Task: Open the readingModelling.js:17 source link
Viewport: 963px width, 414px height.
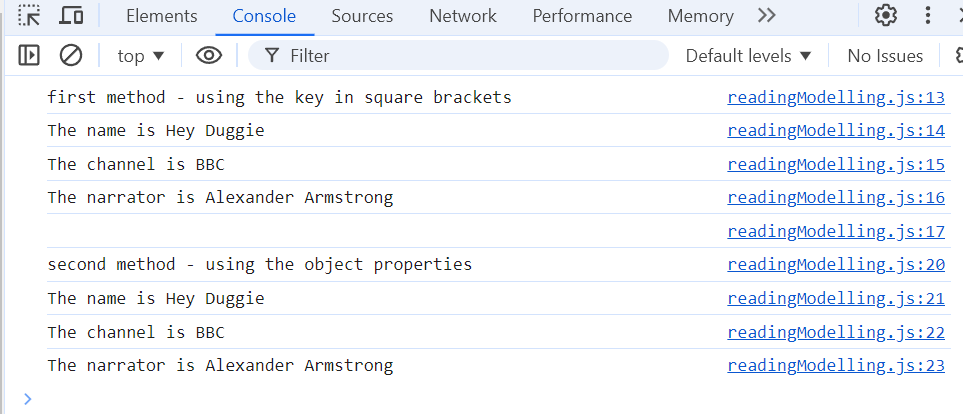Action: coord(836,232)
